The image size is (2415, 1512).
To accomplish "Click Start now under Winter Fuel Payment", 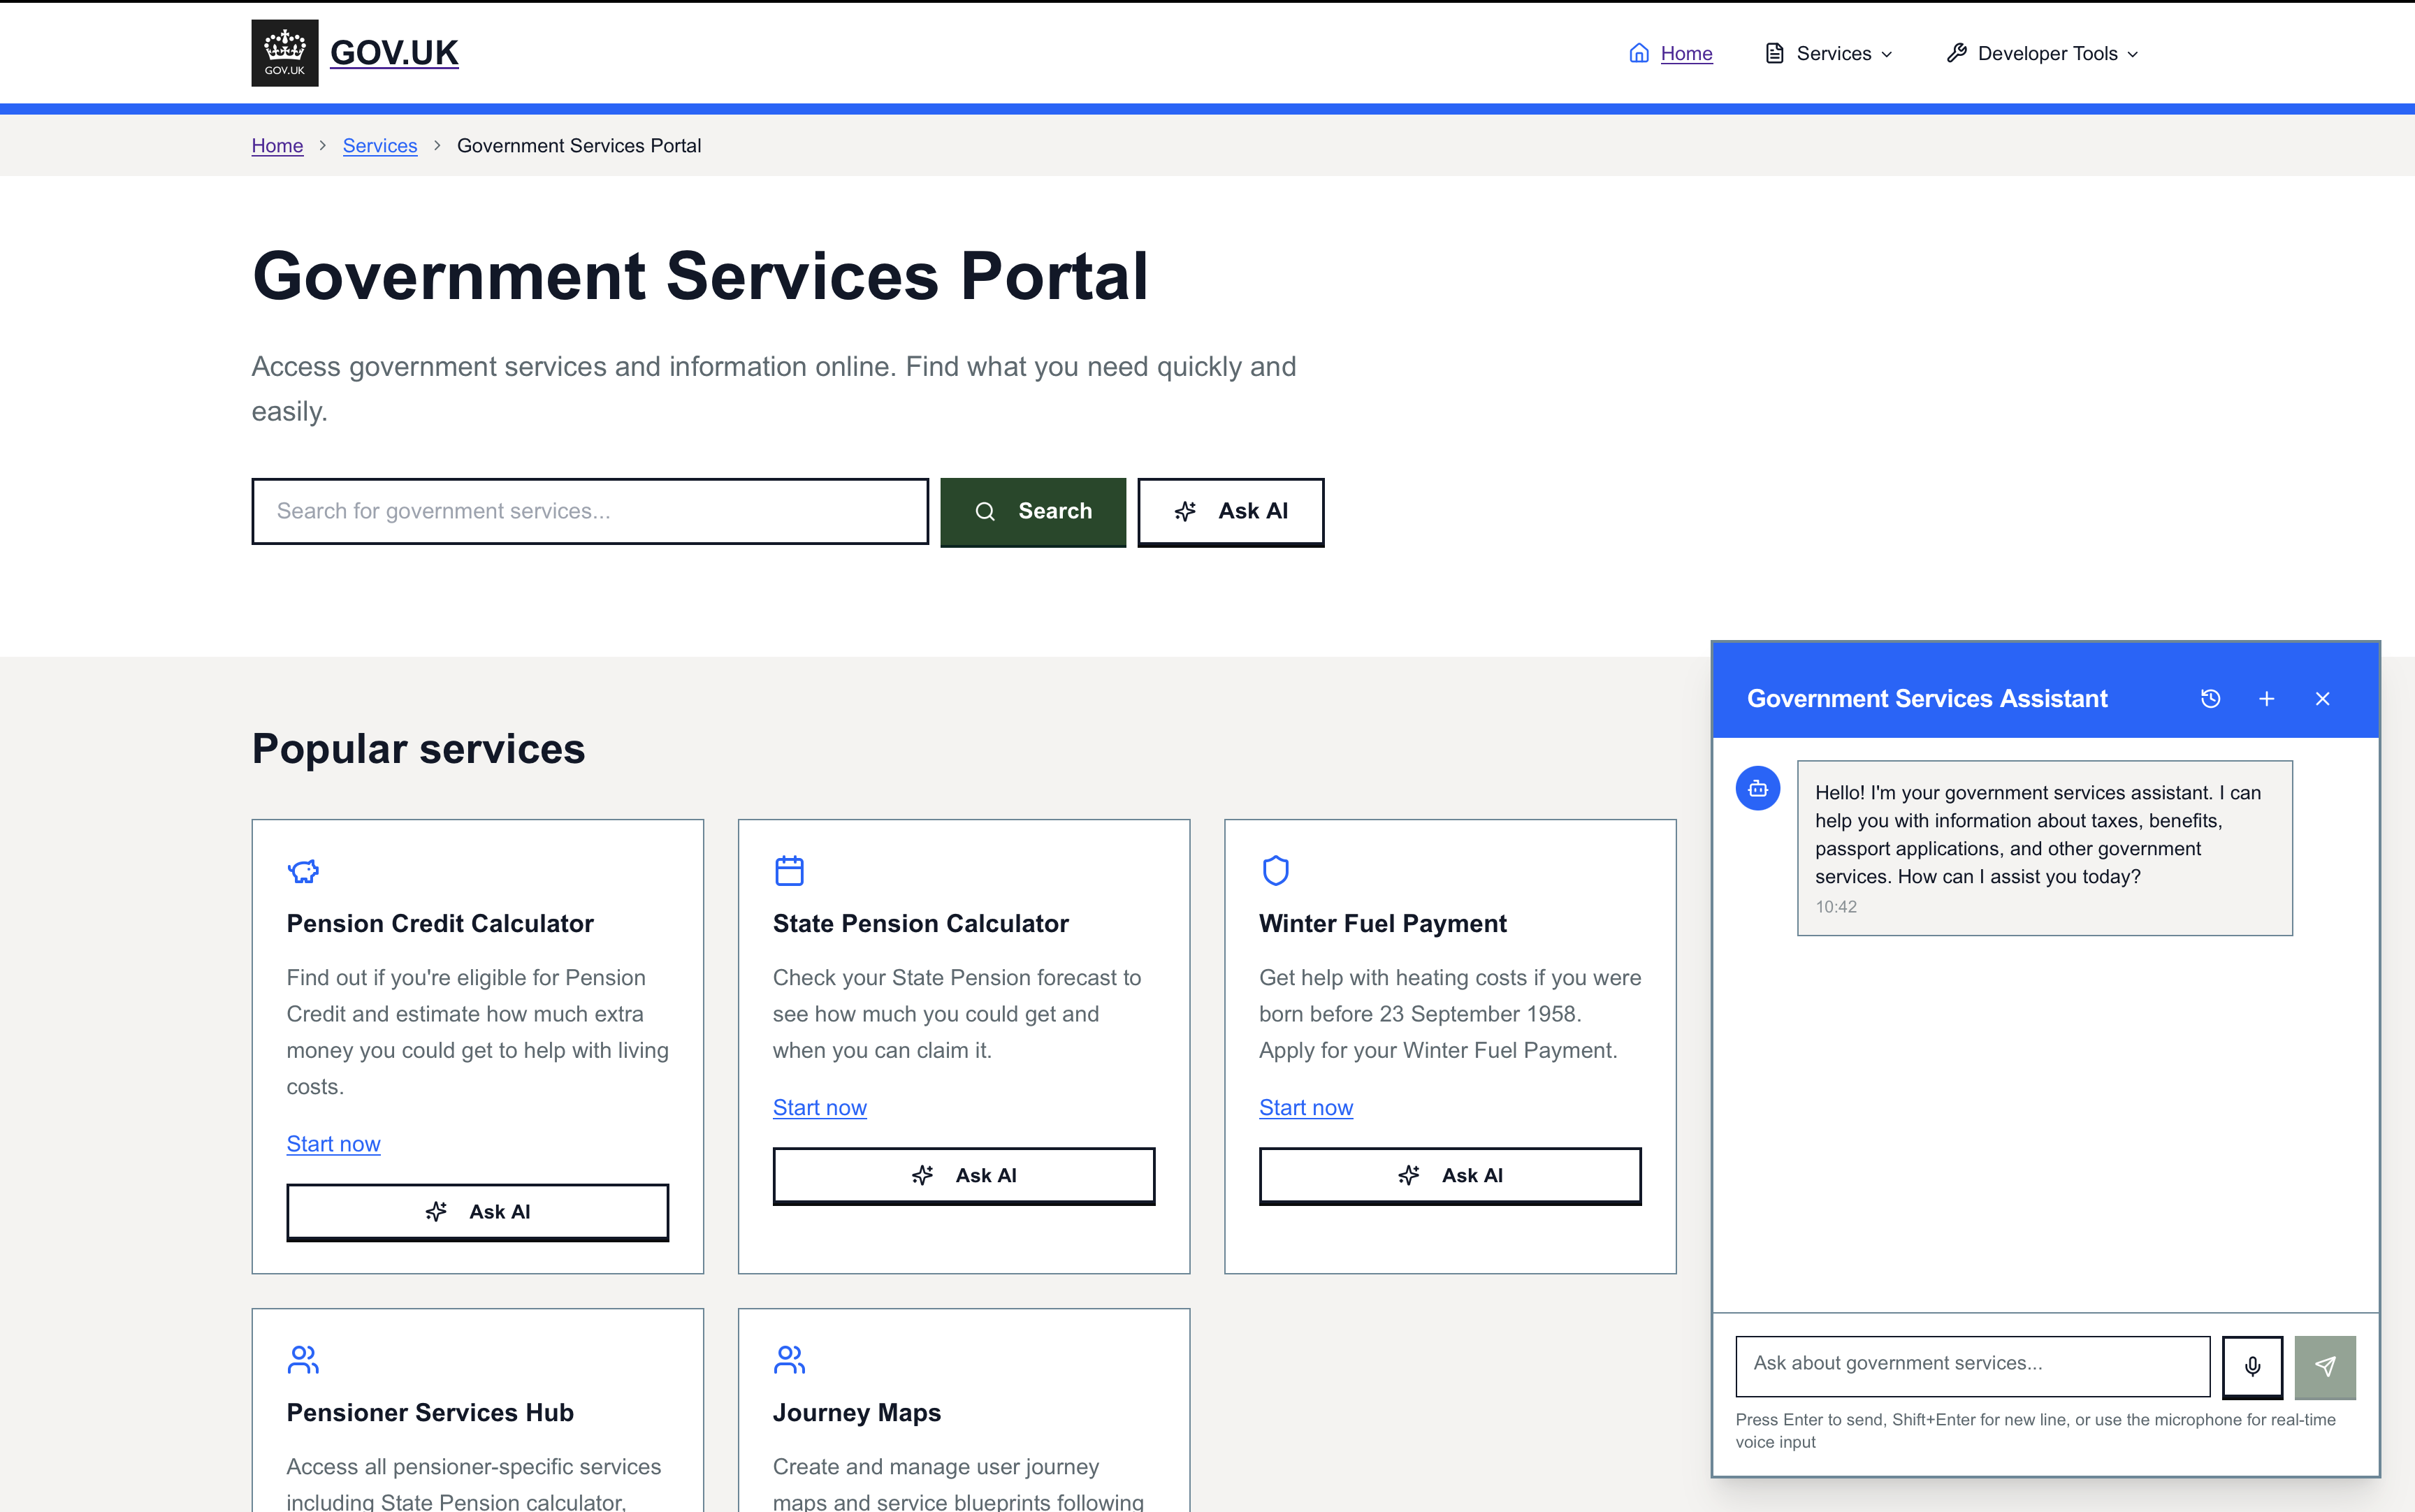I will tap(1305, 1108).
